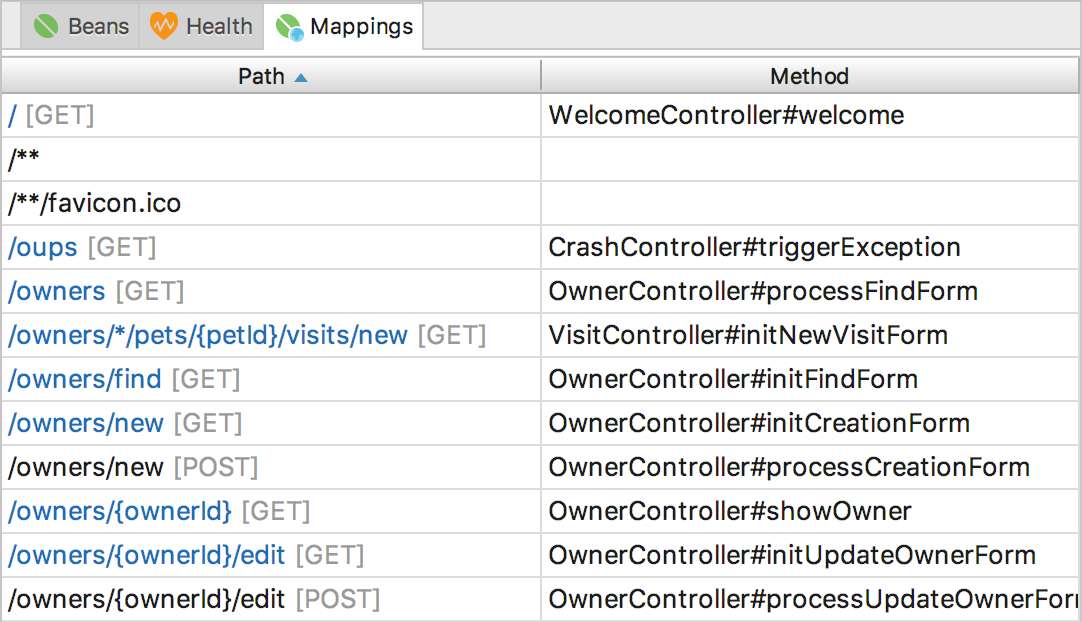
Task: Click the Health tab heart icon
Action: (x=163, y=26)
